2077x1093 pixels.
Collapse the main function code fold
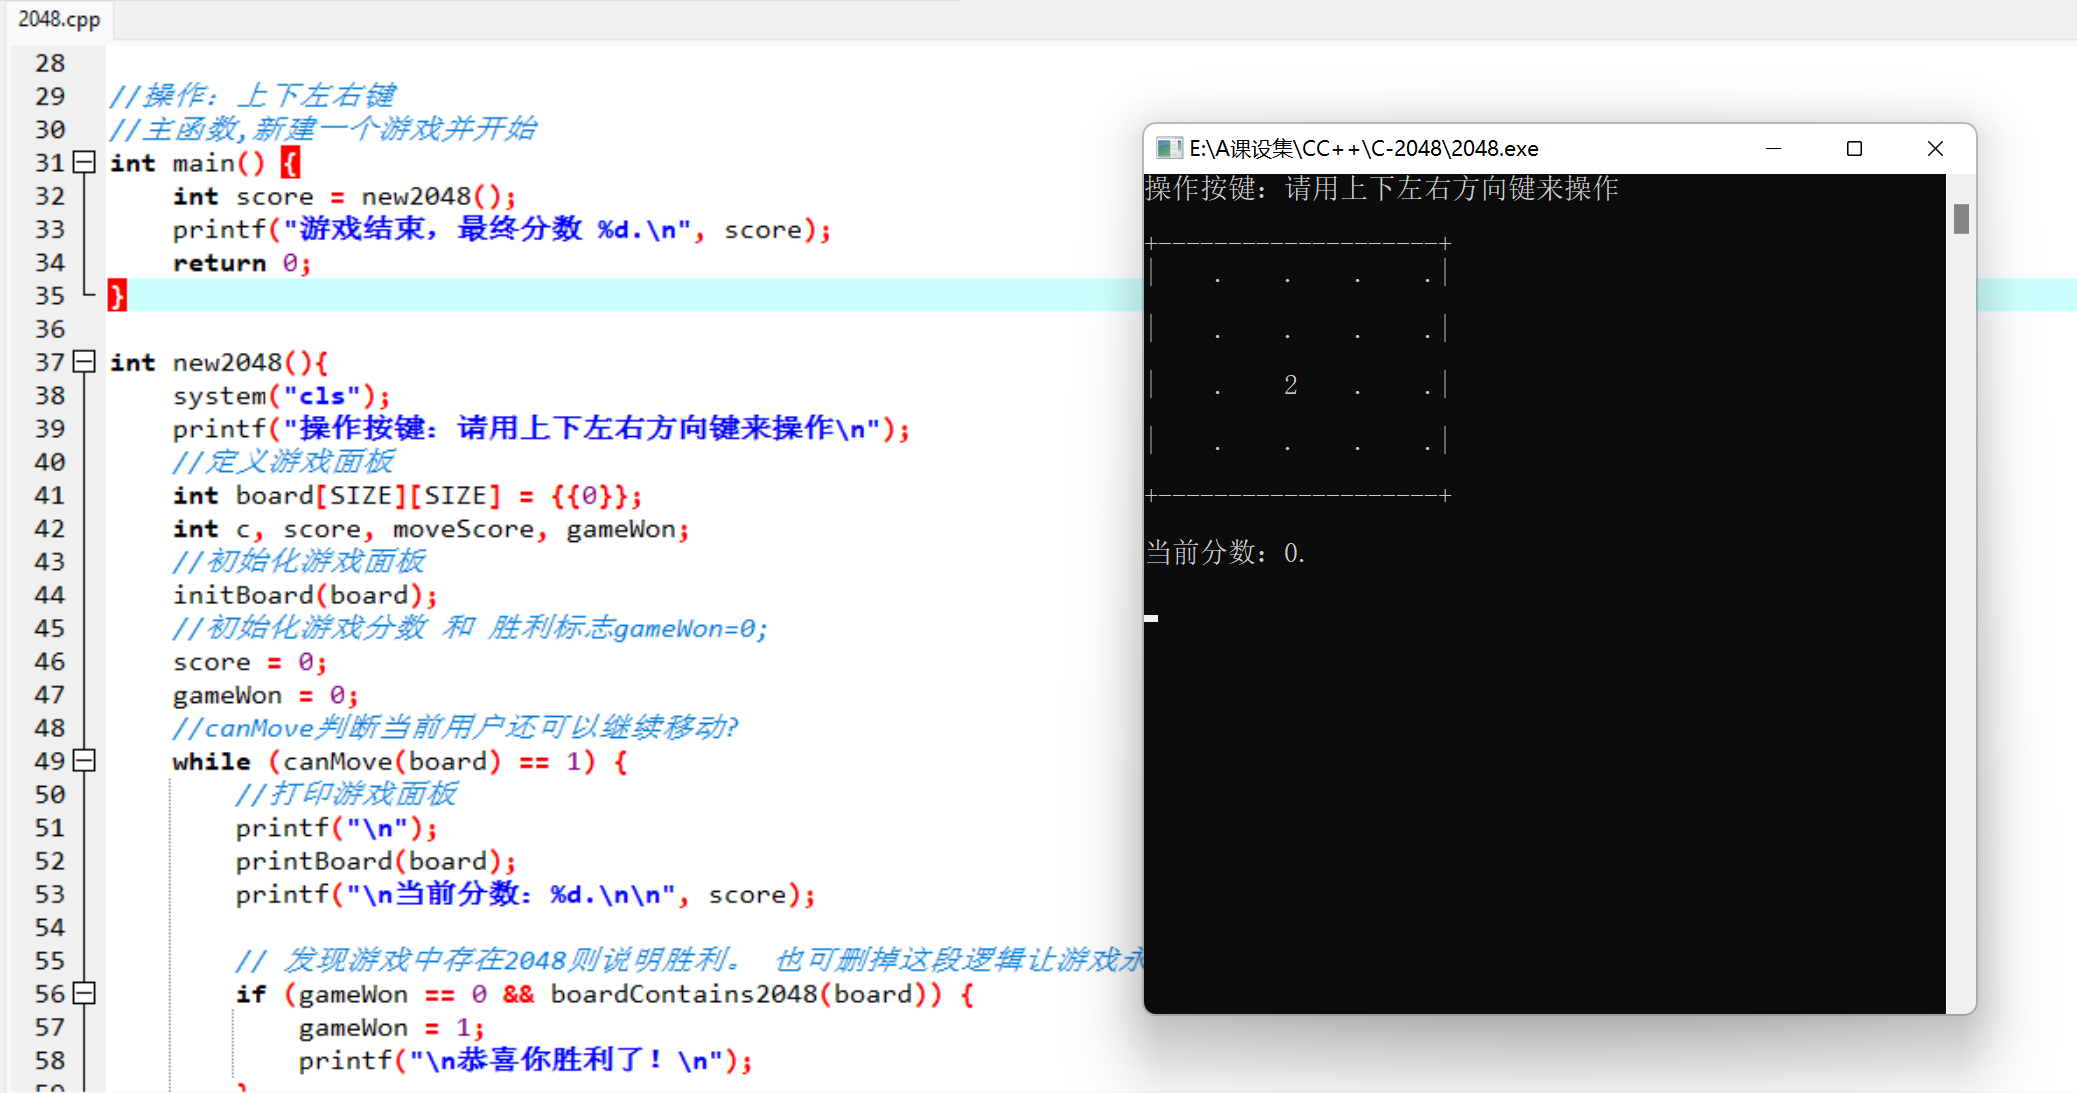[84, 162]
